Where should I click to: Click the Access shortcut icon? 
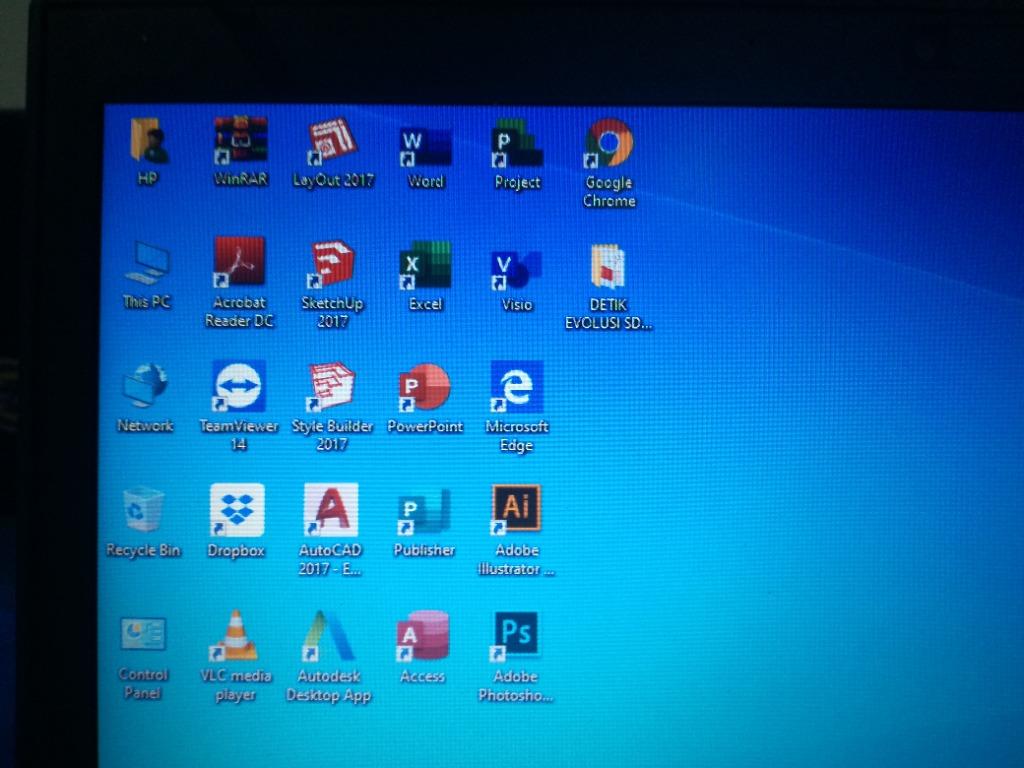423,636
